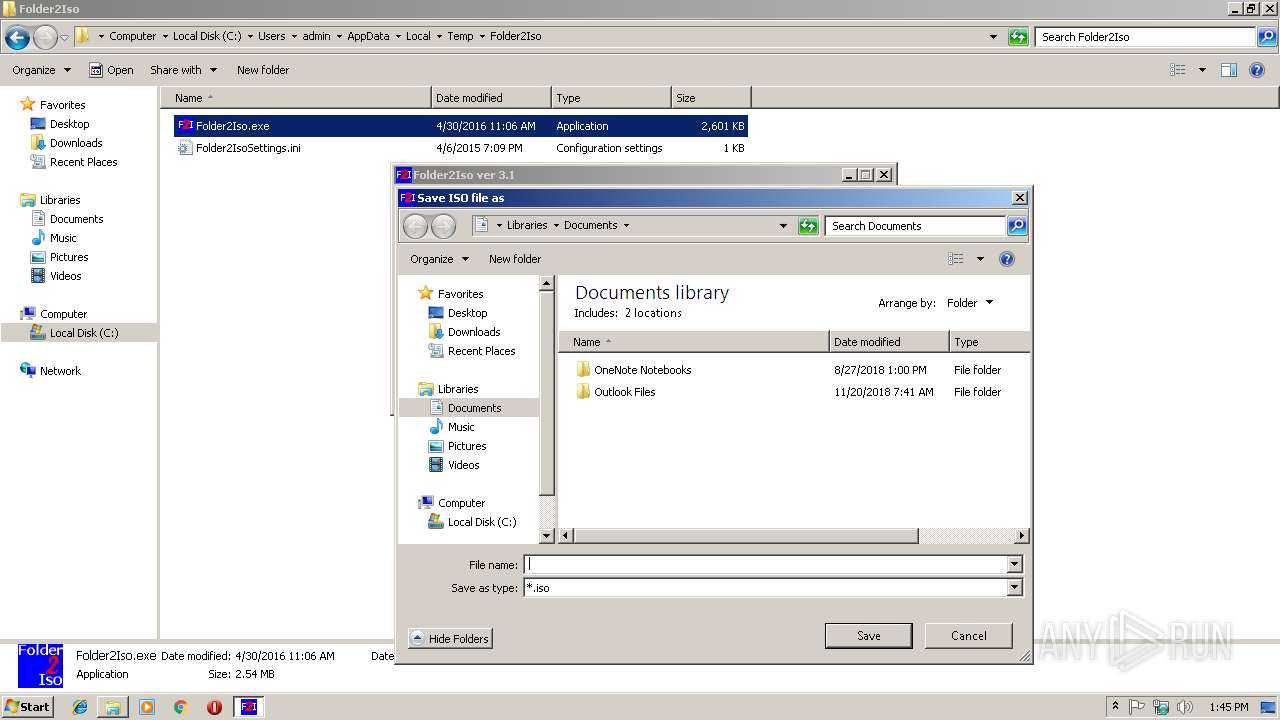Click Explorer Back navigation button

coord(17,37)
